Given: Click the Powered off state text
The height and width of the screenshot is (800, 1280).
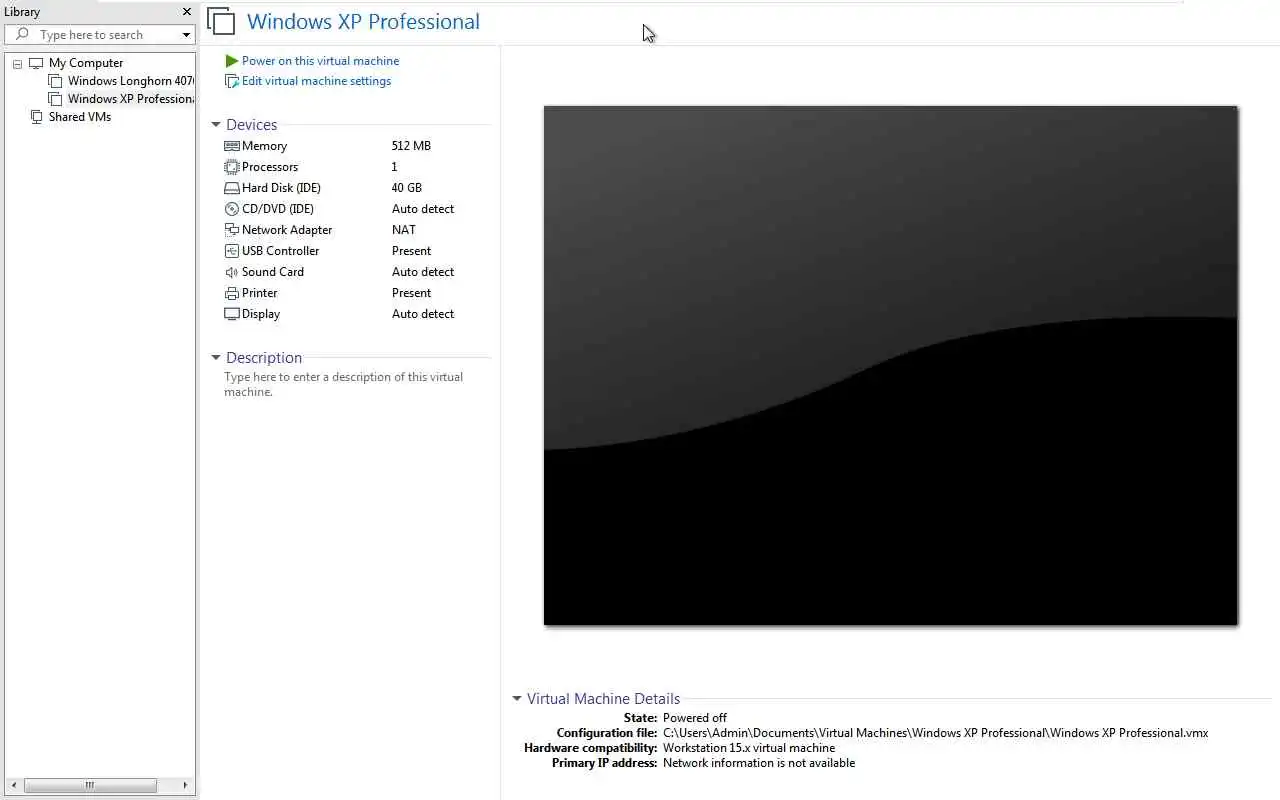Looking at the screenshot, I should [695, 718].
